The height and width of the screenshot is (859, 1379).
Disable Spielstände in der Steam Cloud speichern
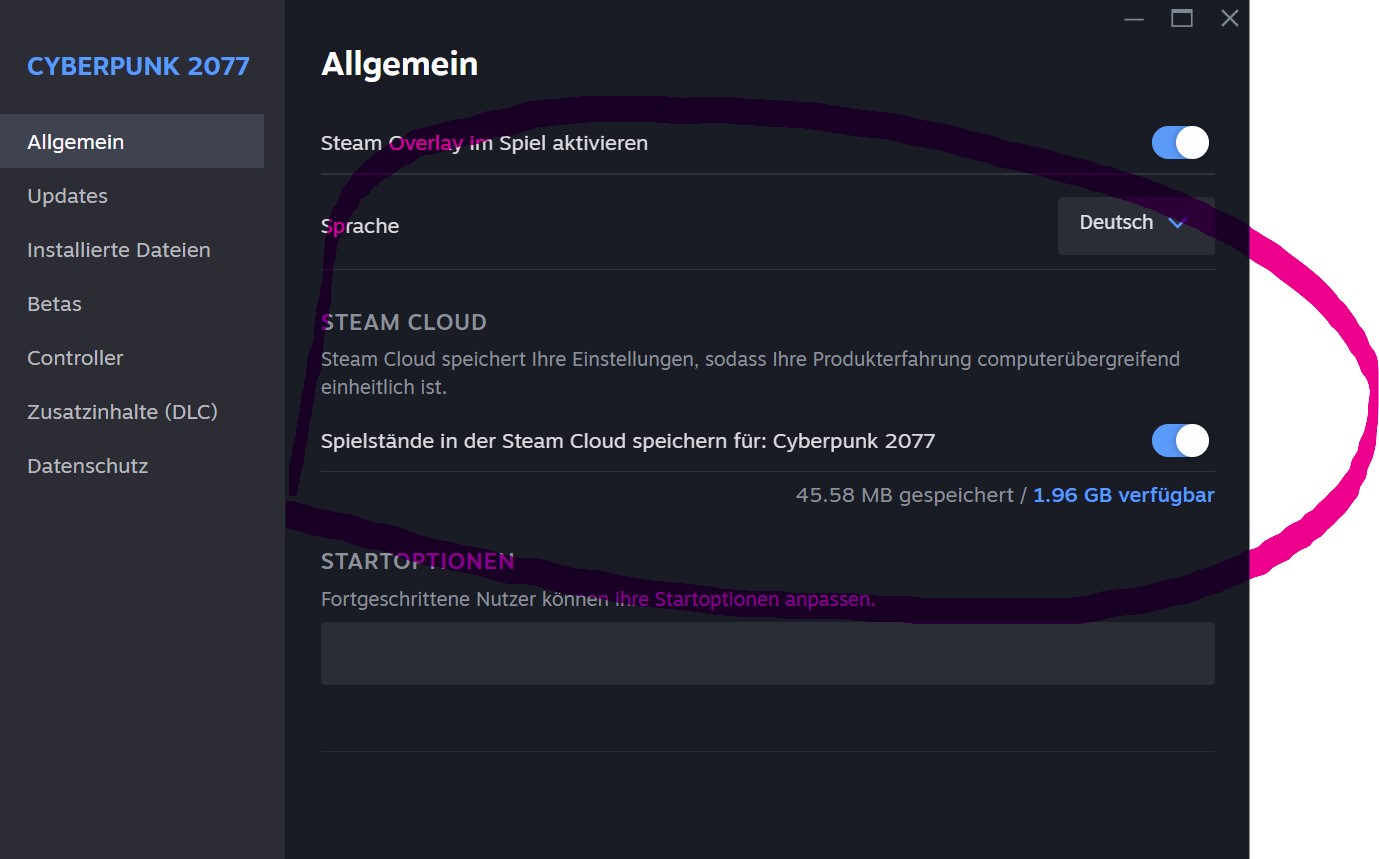pyautogui.click(x=1180, y=440)
